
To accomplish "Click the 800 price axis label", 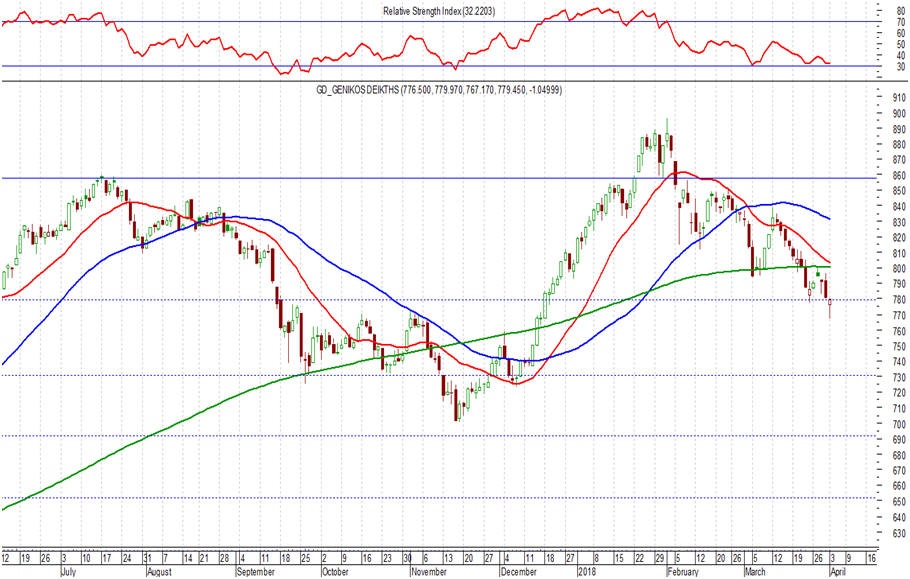I will coord(900,268).
